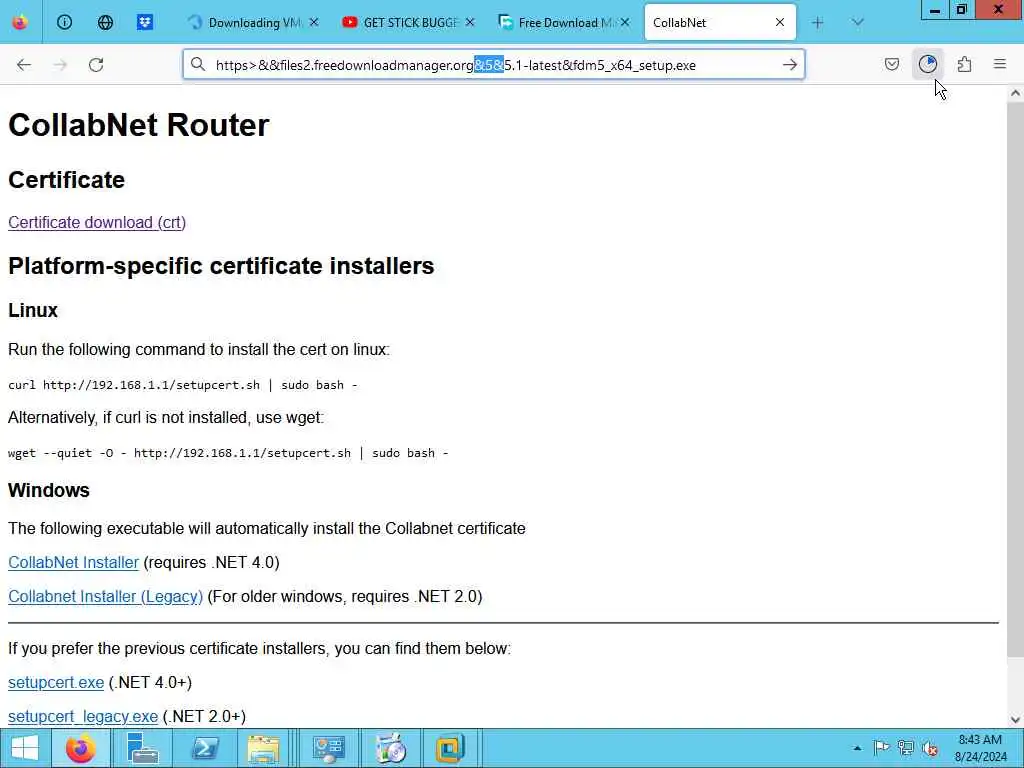Switch to the pinned info-icon tab
This screenshot has height=768, width=1024.
point(64,22)
